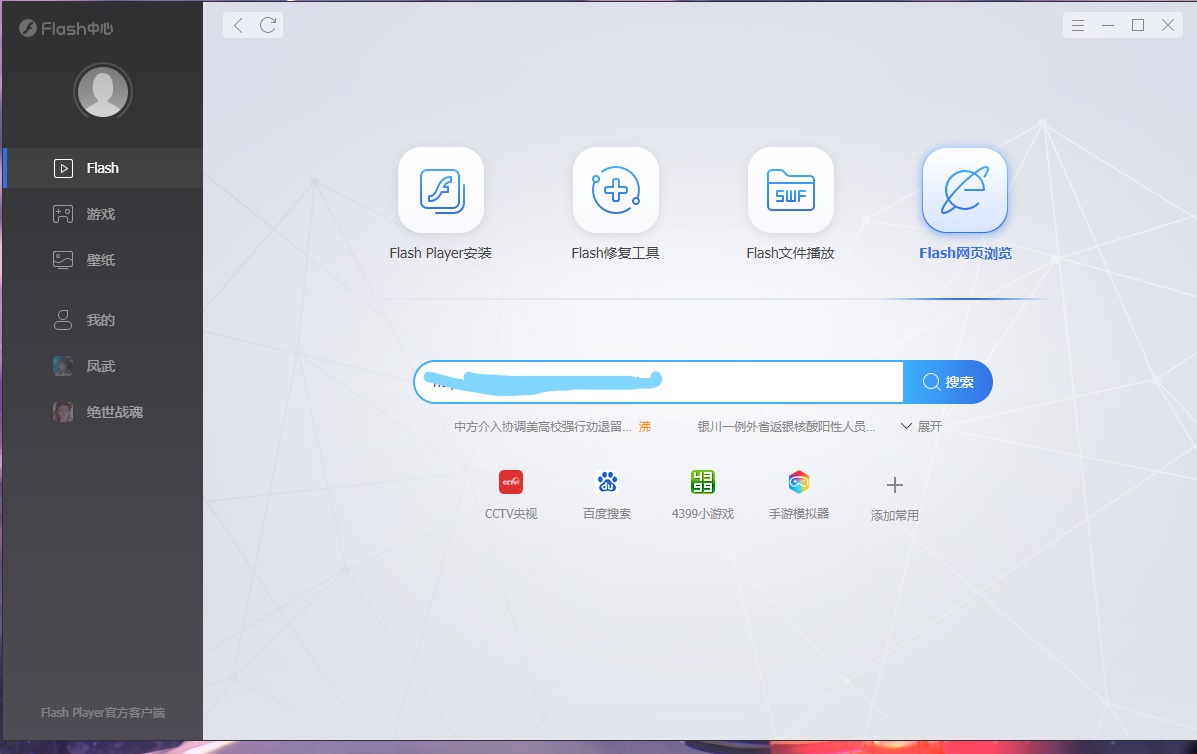Open CCTV央视 shortcut
This screenshot has height=754, width=1197.
click(x=511, y=495)
